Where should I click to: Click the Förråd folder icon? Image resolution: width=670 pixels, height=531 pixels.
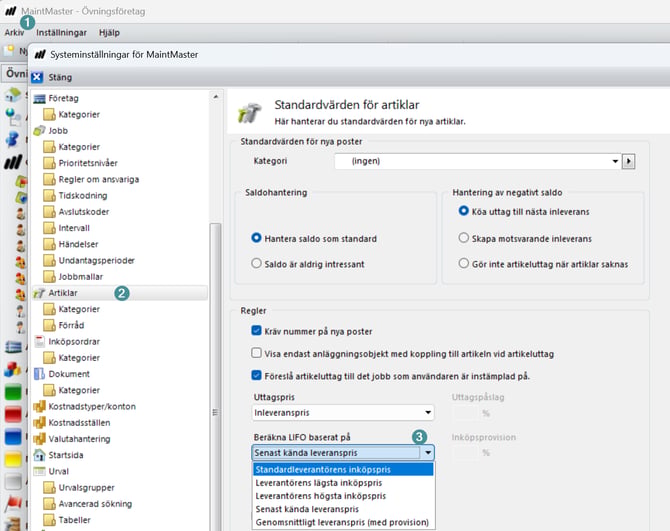pyautogui.click(x=49, y=326)
